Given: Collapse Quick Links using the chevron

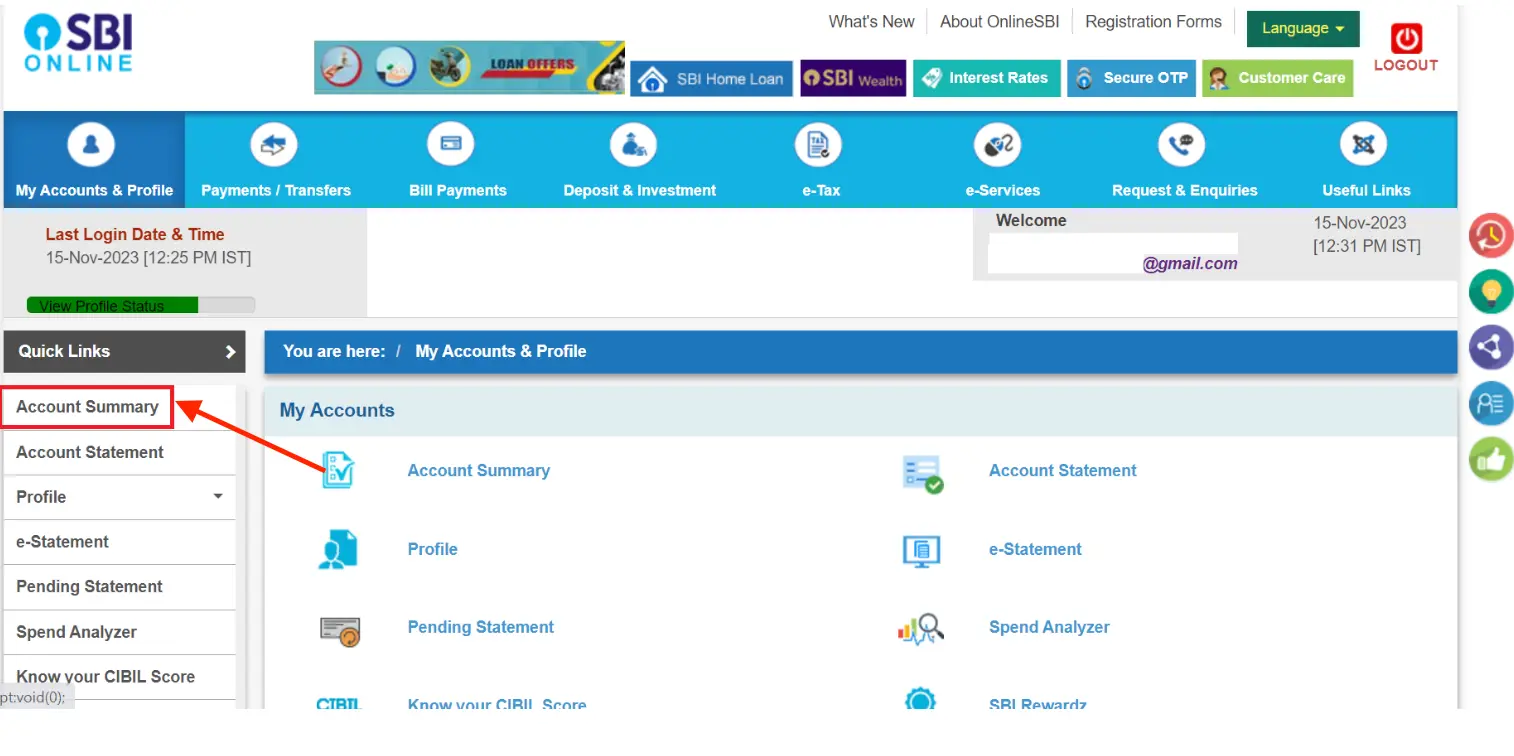Looking at the screenshot, I should 230,352.
